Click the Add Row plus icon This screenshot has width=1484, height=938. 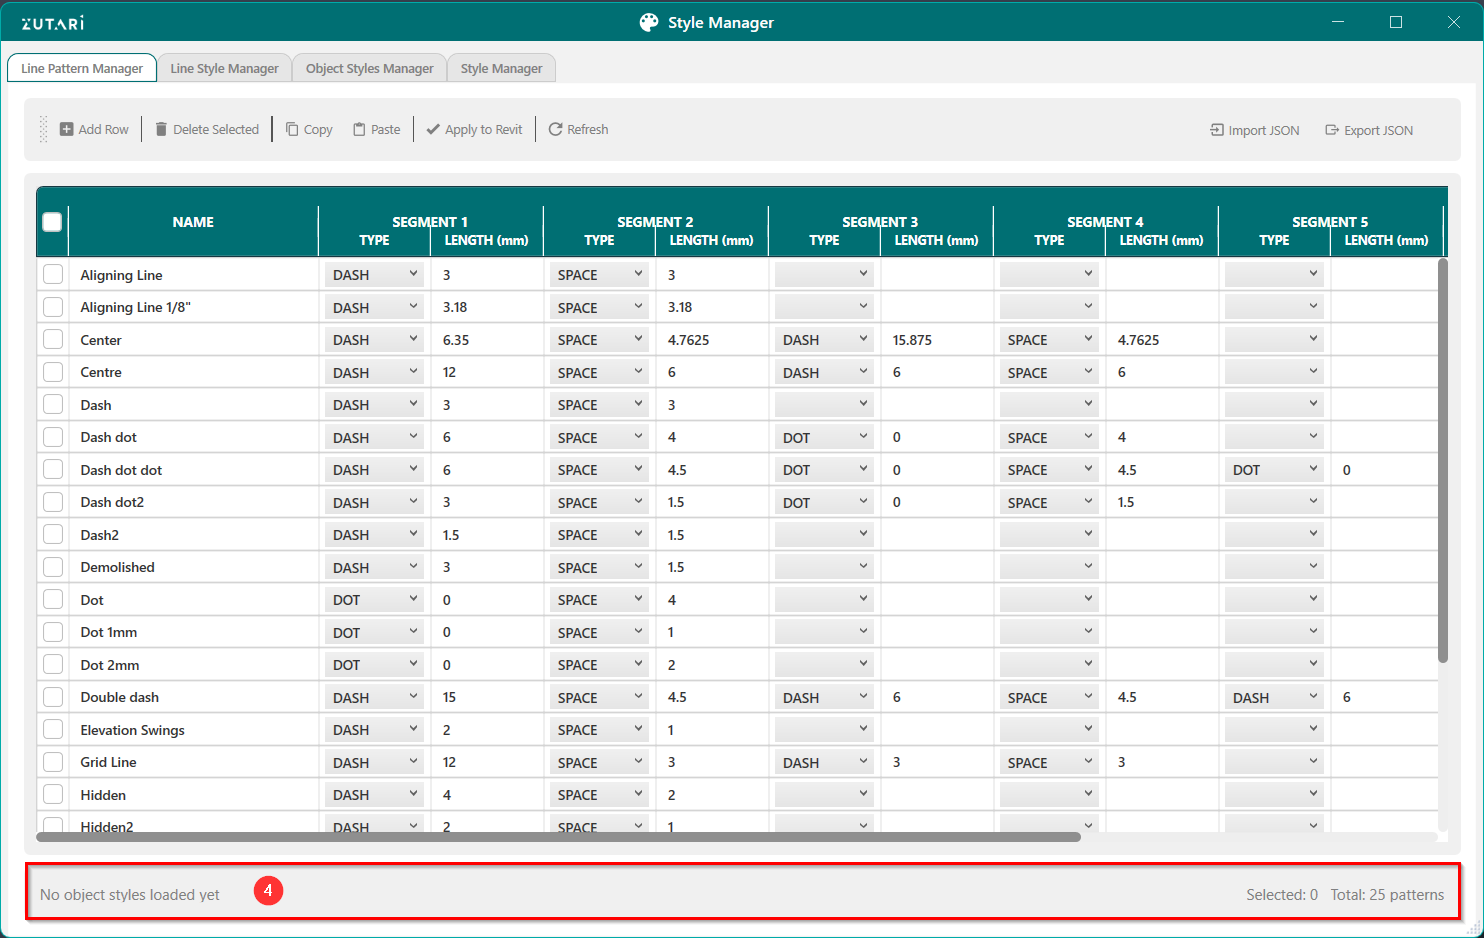pyautogui.click(x=66, y=130)
